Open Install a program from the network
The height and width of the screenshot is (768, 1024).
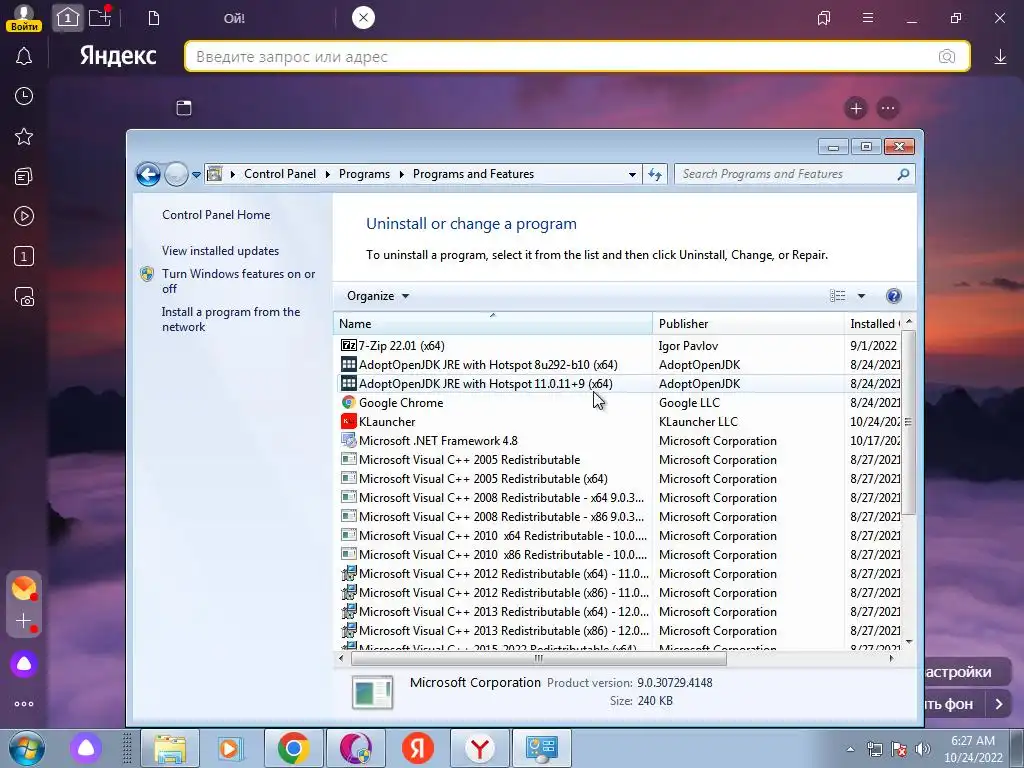[231, 319]
